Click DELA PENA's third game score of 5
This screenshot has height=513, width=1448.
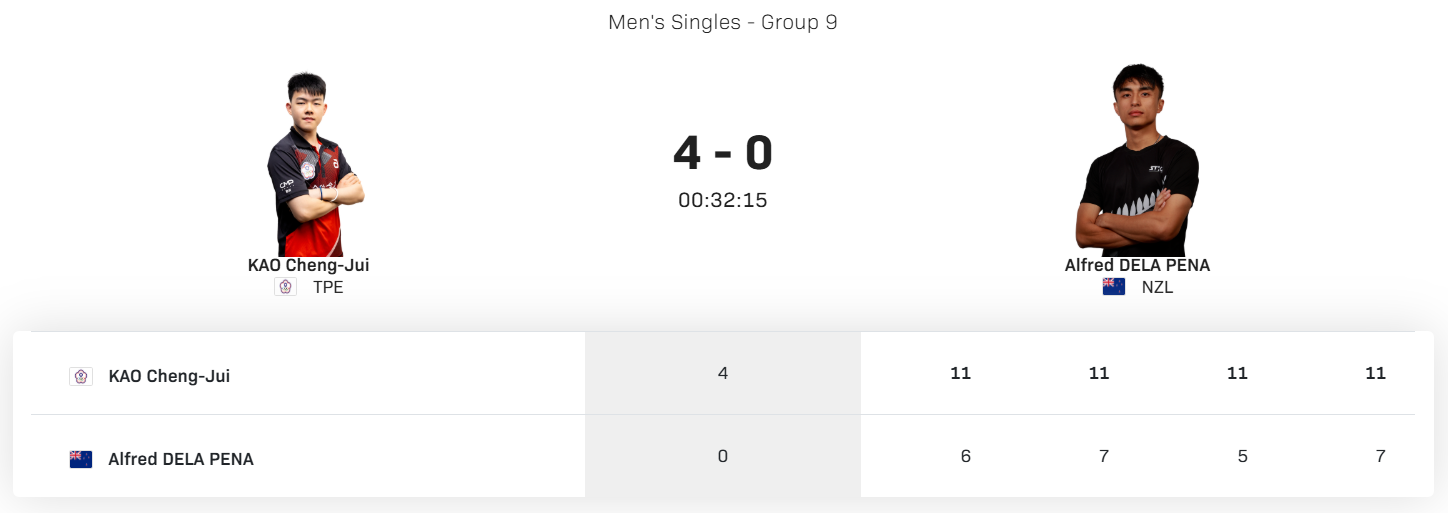coord(1242,456)
